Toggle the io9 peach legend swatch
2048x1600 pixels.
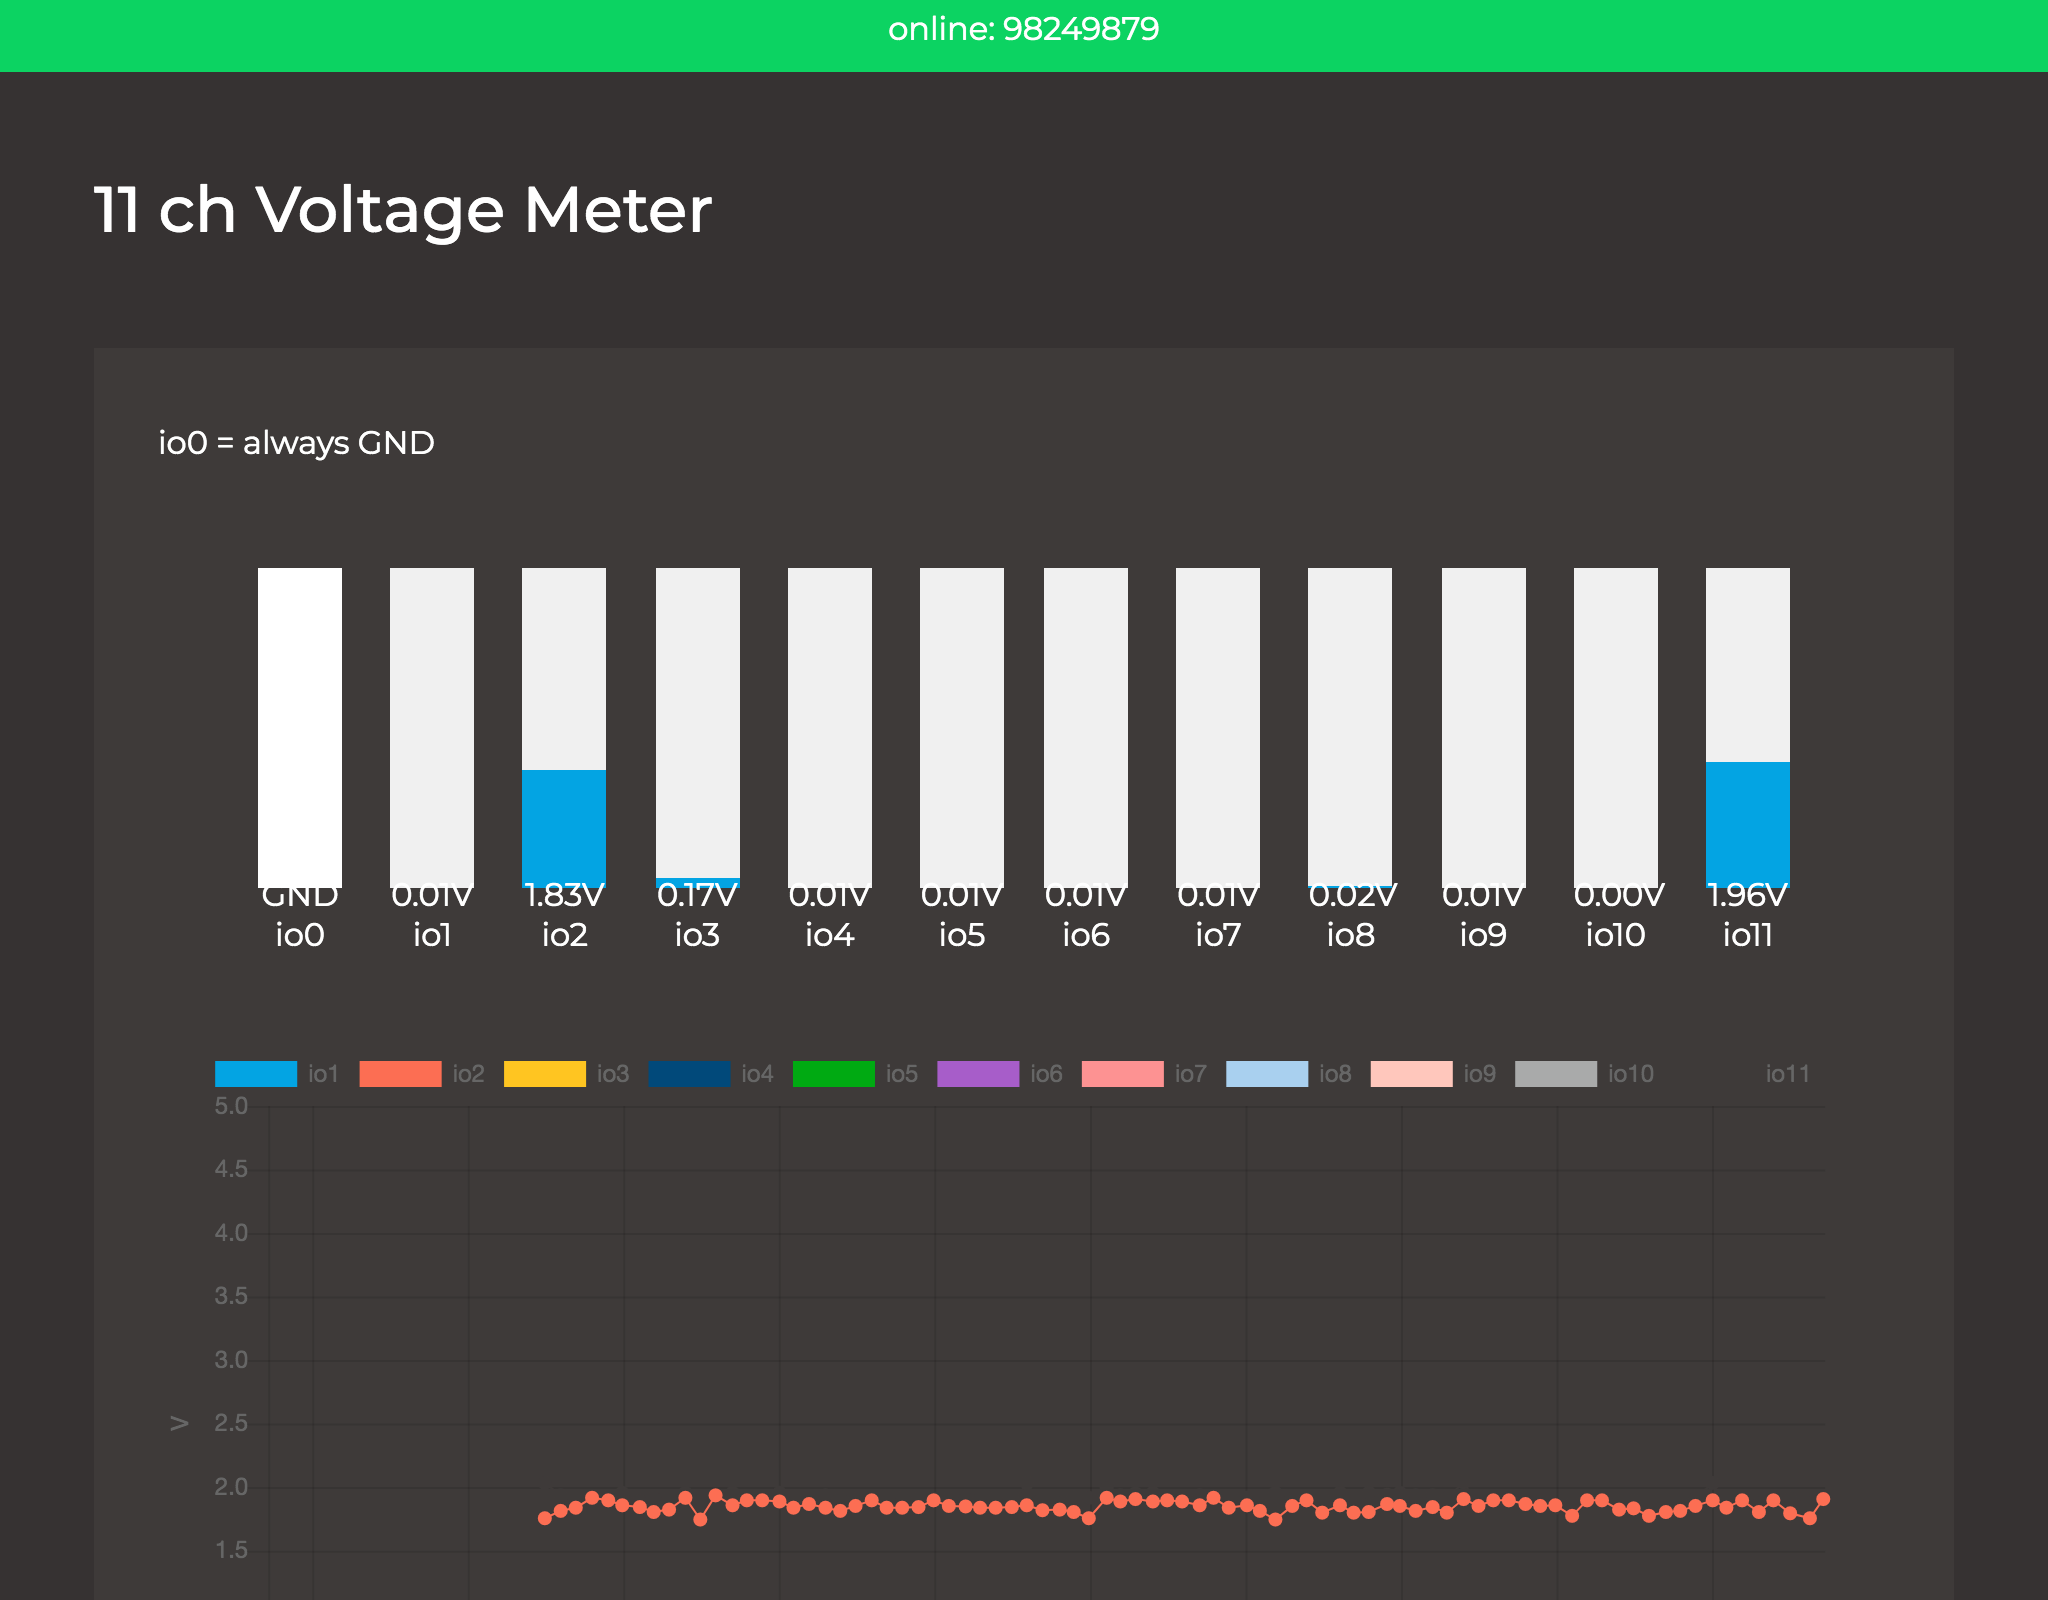tap(1411, 1074)
